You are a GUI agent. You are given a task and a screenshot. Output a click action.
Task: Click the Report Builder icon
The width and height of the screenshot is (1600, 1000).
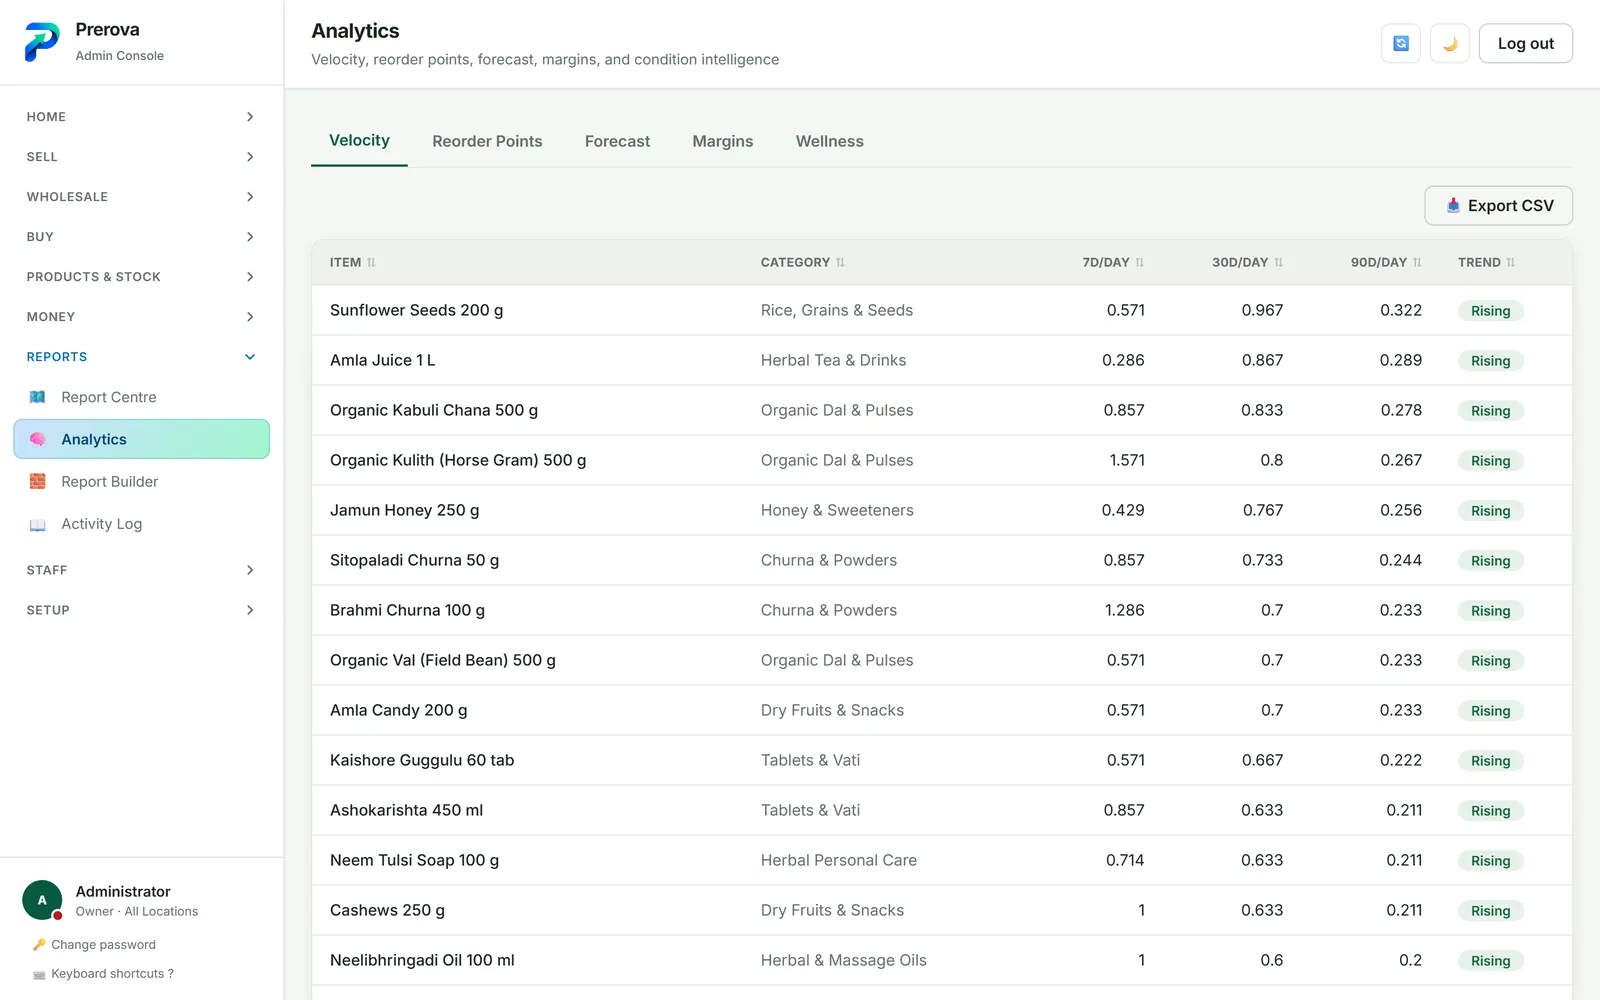38,481
